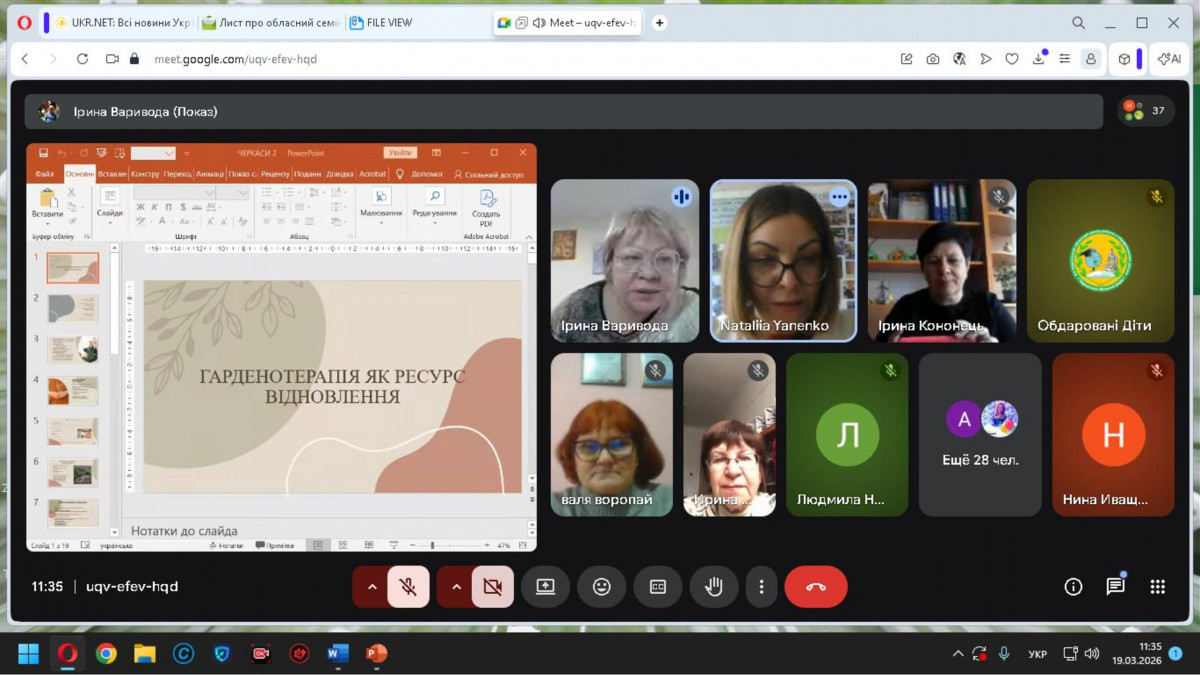The height and width of the screenshot is (675, 1200).
Task: Launch PowerPoint from the taskbar
Action: click(x=376, y=654)
